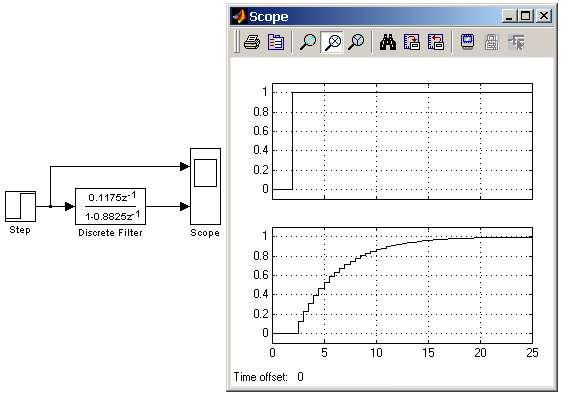Select the Zoom Y-axis tool

pos(356,42)
